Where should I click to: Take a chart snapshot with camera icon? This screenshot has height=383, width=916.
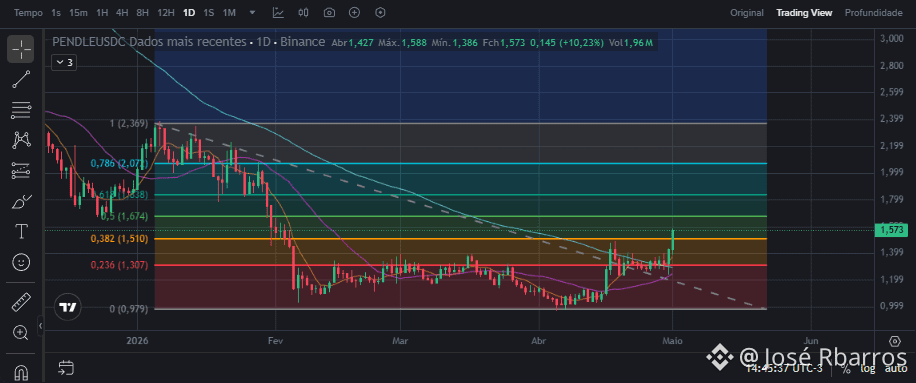(x=329, y=12)
